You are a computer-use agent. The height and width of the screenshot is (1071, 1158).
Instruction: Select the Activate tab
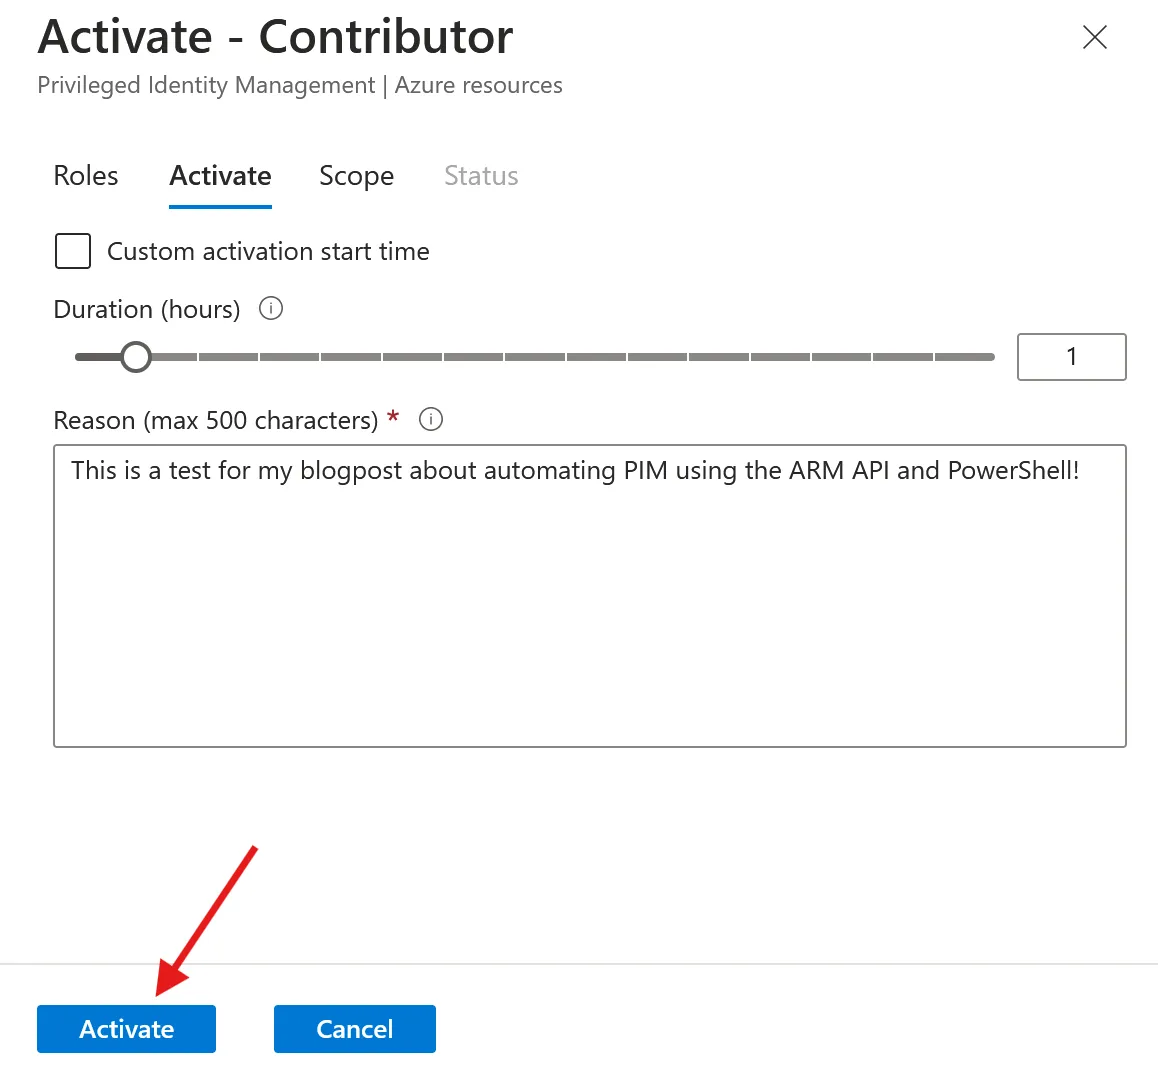click(x=220, y=176)
